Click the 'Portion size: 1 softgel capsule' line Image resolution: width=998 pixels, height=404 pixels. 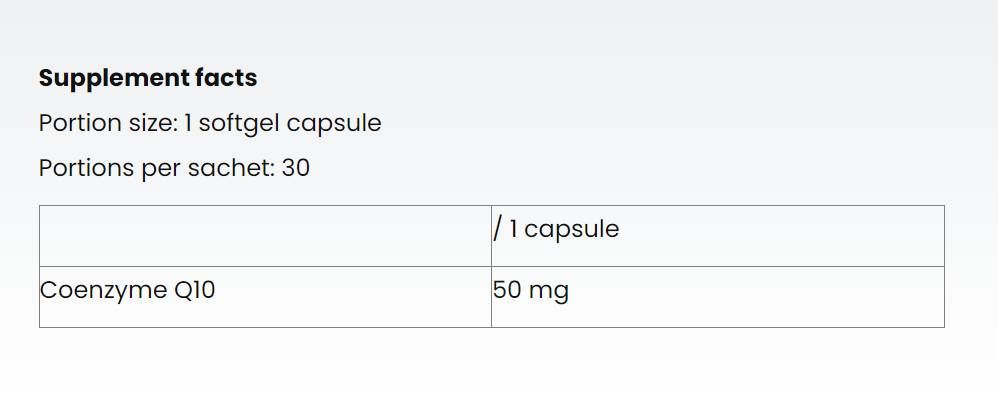(x=210, y=124)
